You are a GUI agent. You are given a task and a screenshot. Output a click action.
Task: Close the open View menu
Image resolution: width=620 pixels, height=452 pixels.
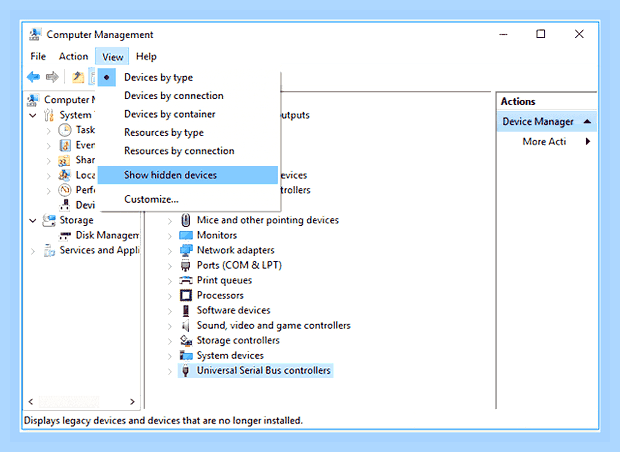click(112, 57)
